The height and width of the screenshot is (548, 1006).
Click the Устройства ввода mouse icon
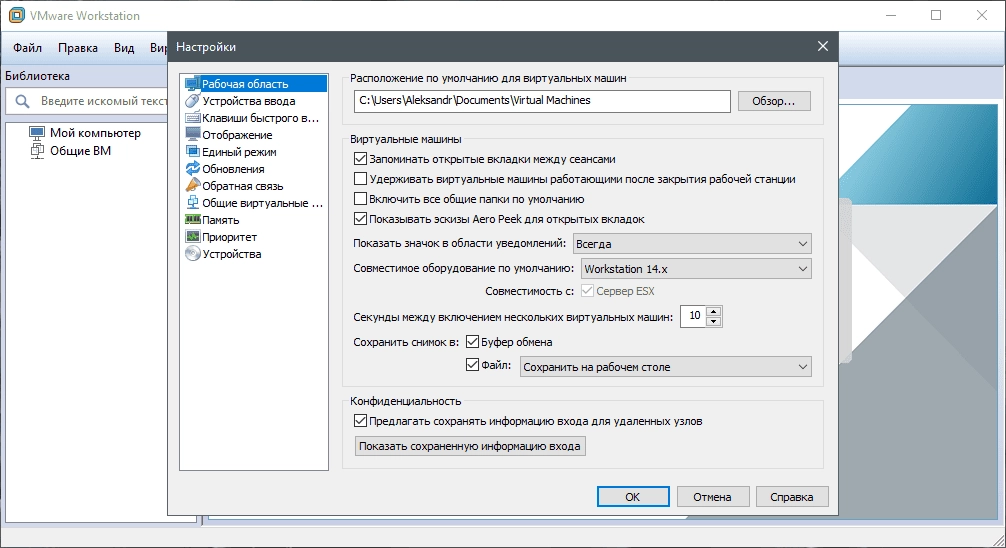pyautogui.click(x=192, y=101)
